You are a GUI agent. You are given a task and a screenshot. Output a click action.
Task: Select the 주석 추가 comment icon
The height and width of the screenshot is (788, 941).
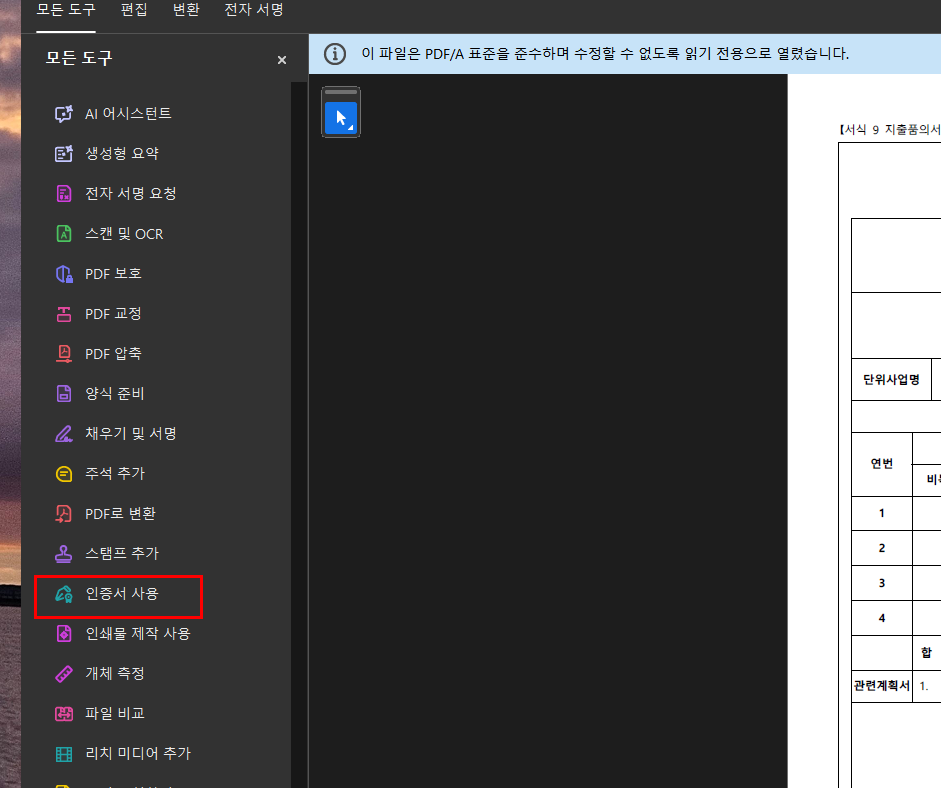click(x=64, y=474)
